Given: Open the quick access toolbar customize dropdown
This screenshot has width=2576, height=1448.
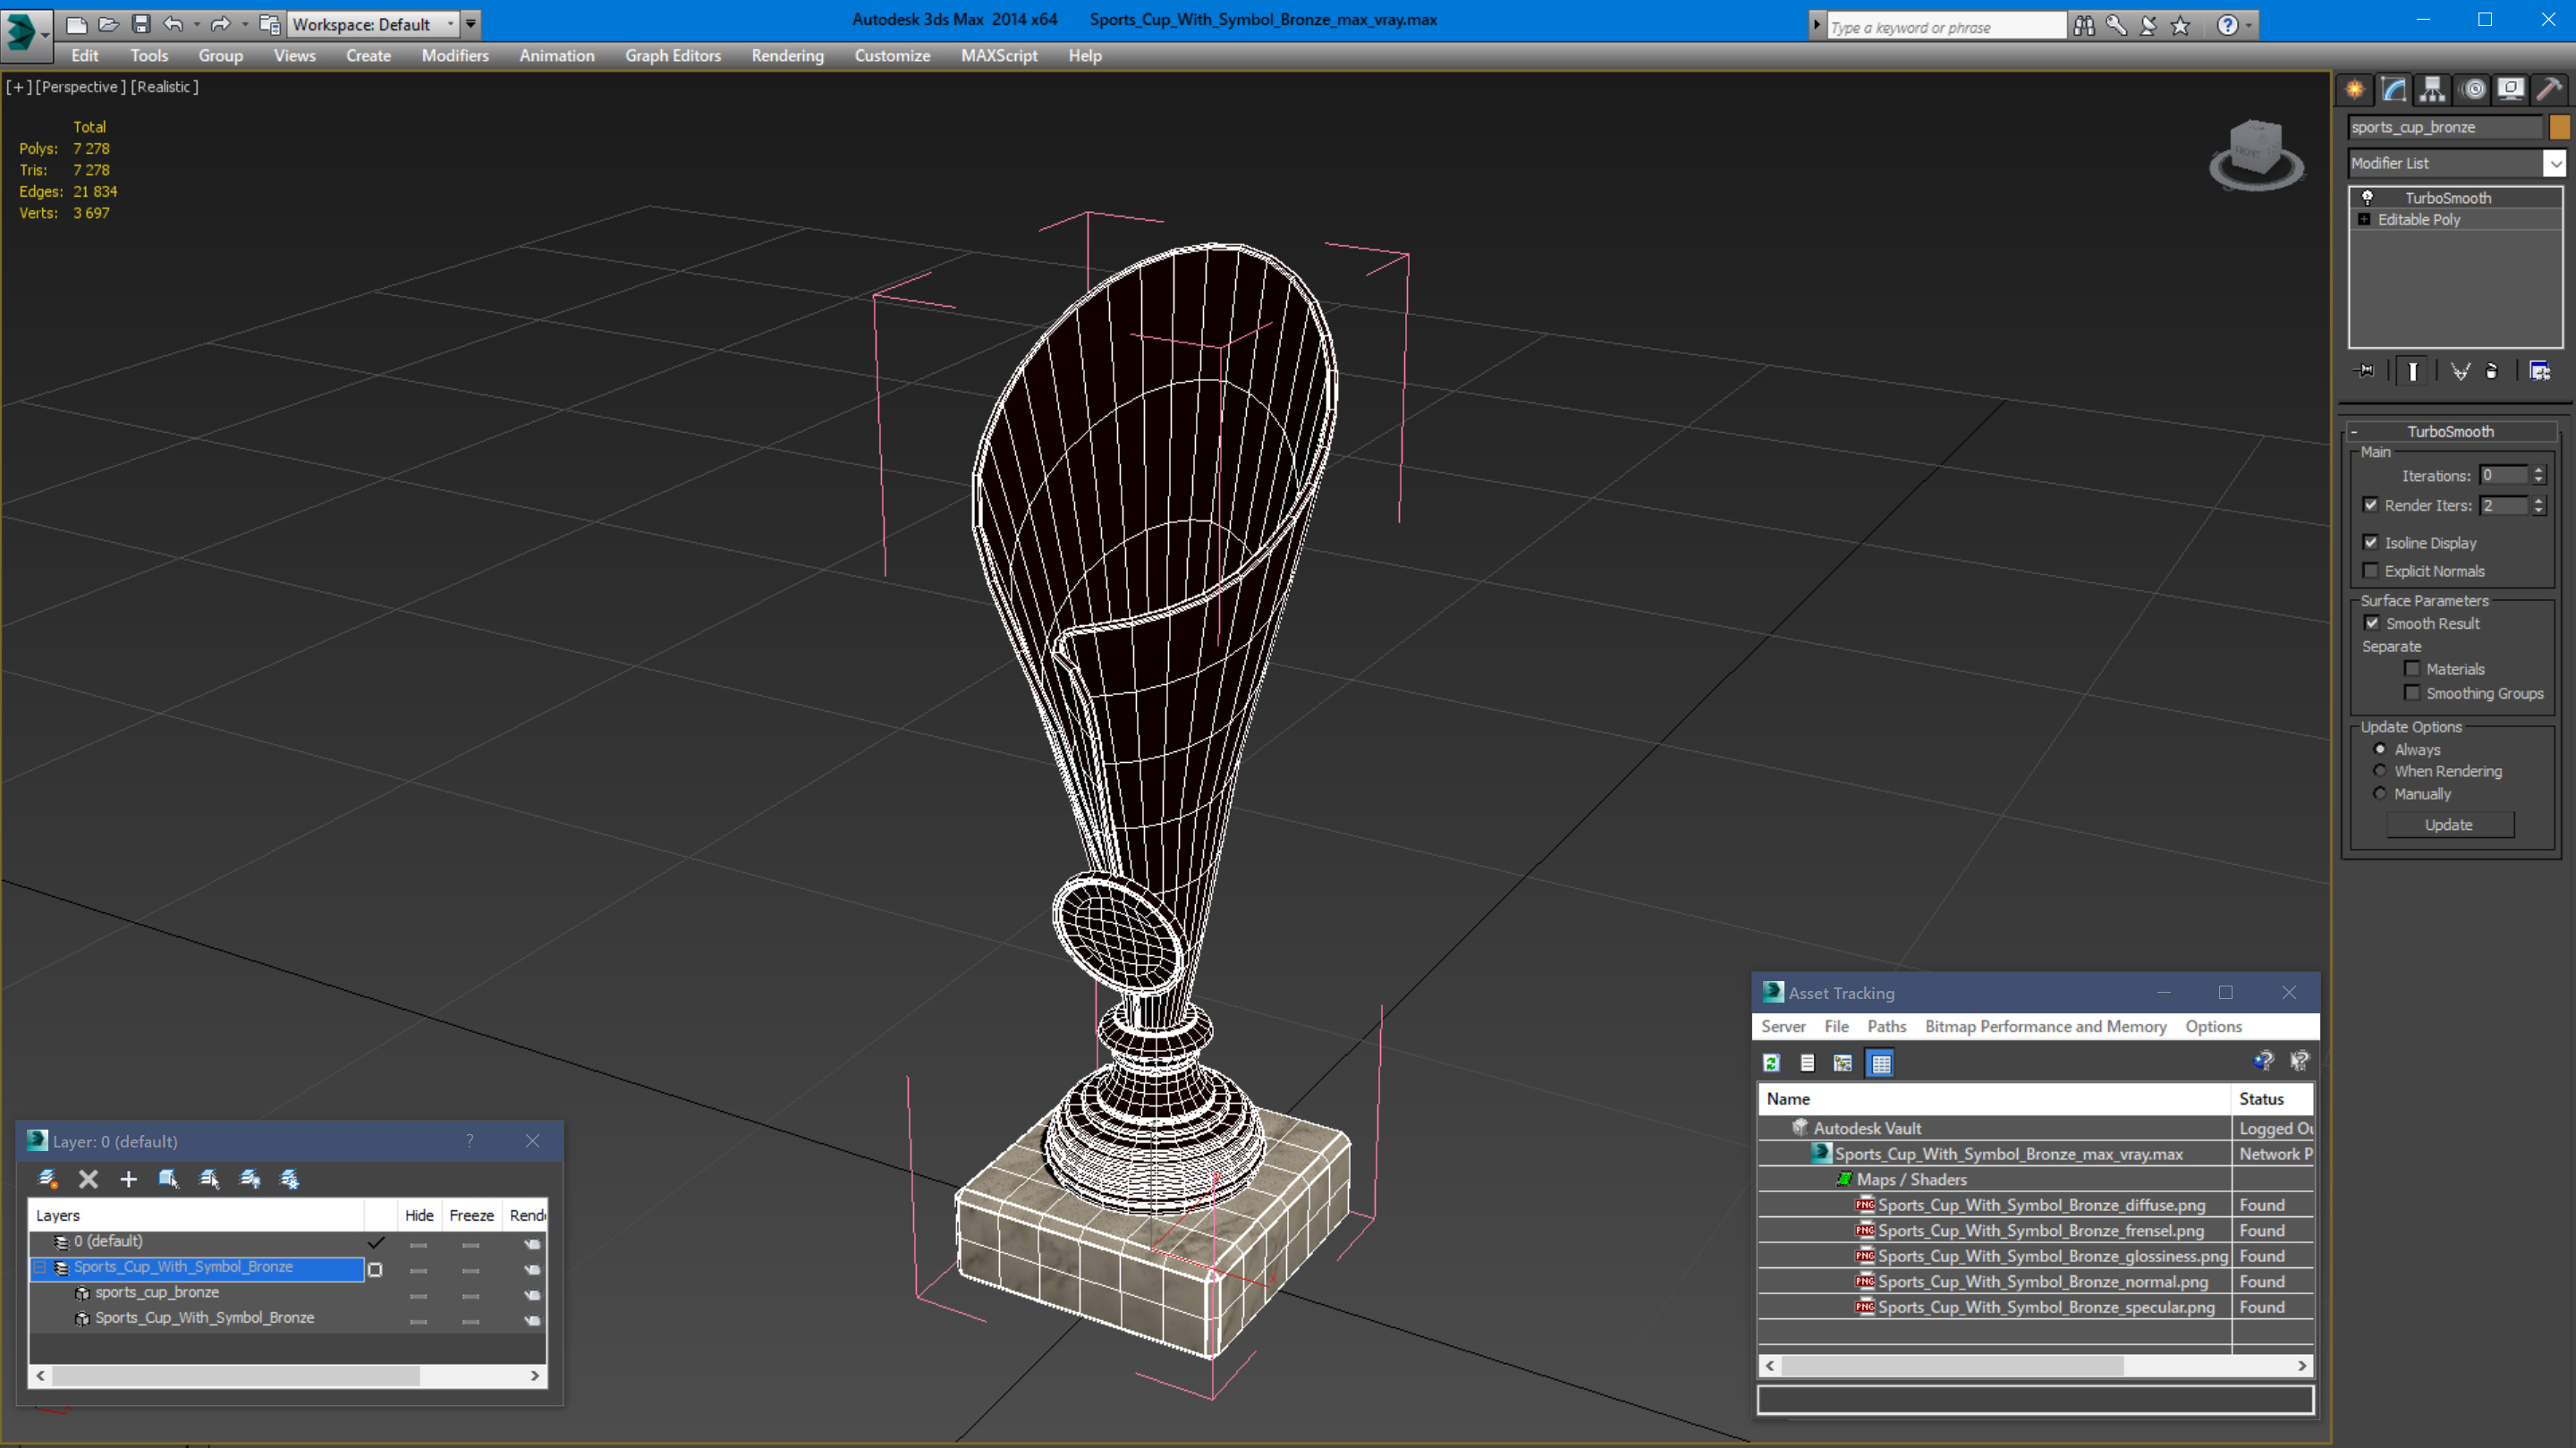Looking at the screenshot, I should tap(471, 24).
